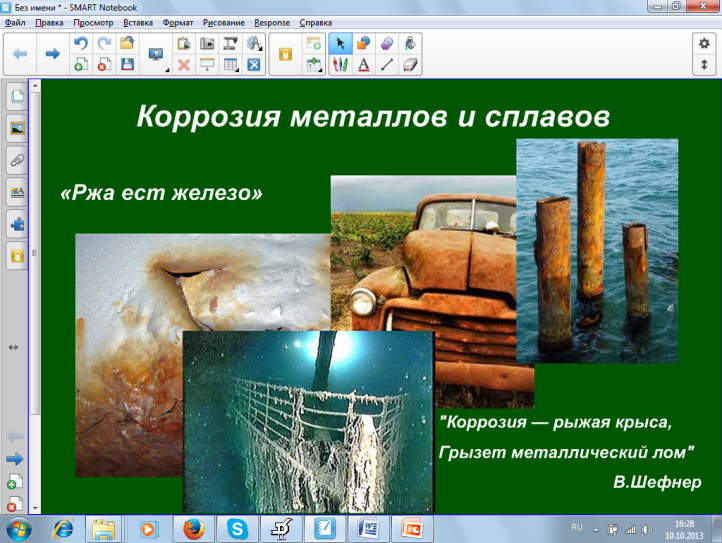Open the Page Sorter sidebar tab
Image resolution: width=722 pixels, height=543 pixels.
(x=17, y=96)
